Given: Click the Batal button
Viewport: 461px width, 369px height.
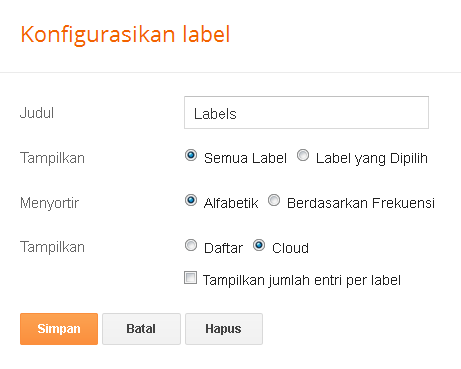Looking at the screenshot, I should click(141, 329).
